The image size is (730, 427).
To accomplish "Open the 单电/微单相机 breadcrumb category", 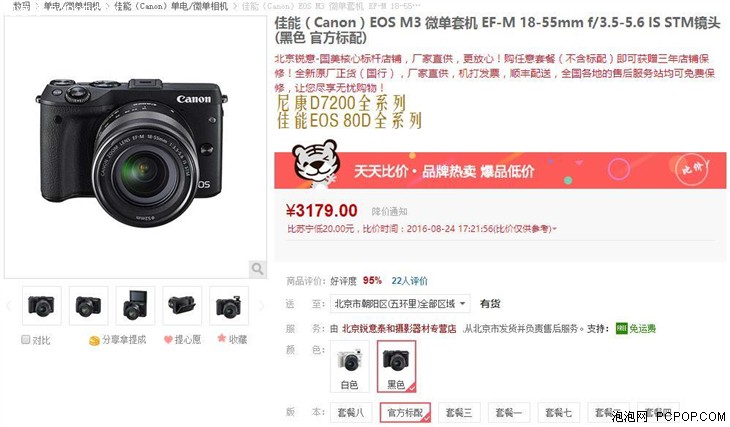I will pyautogui.click(x=72, y=7).
